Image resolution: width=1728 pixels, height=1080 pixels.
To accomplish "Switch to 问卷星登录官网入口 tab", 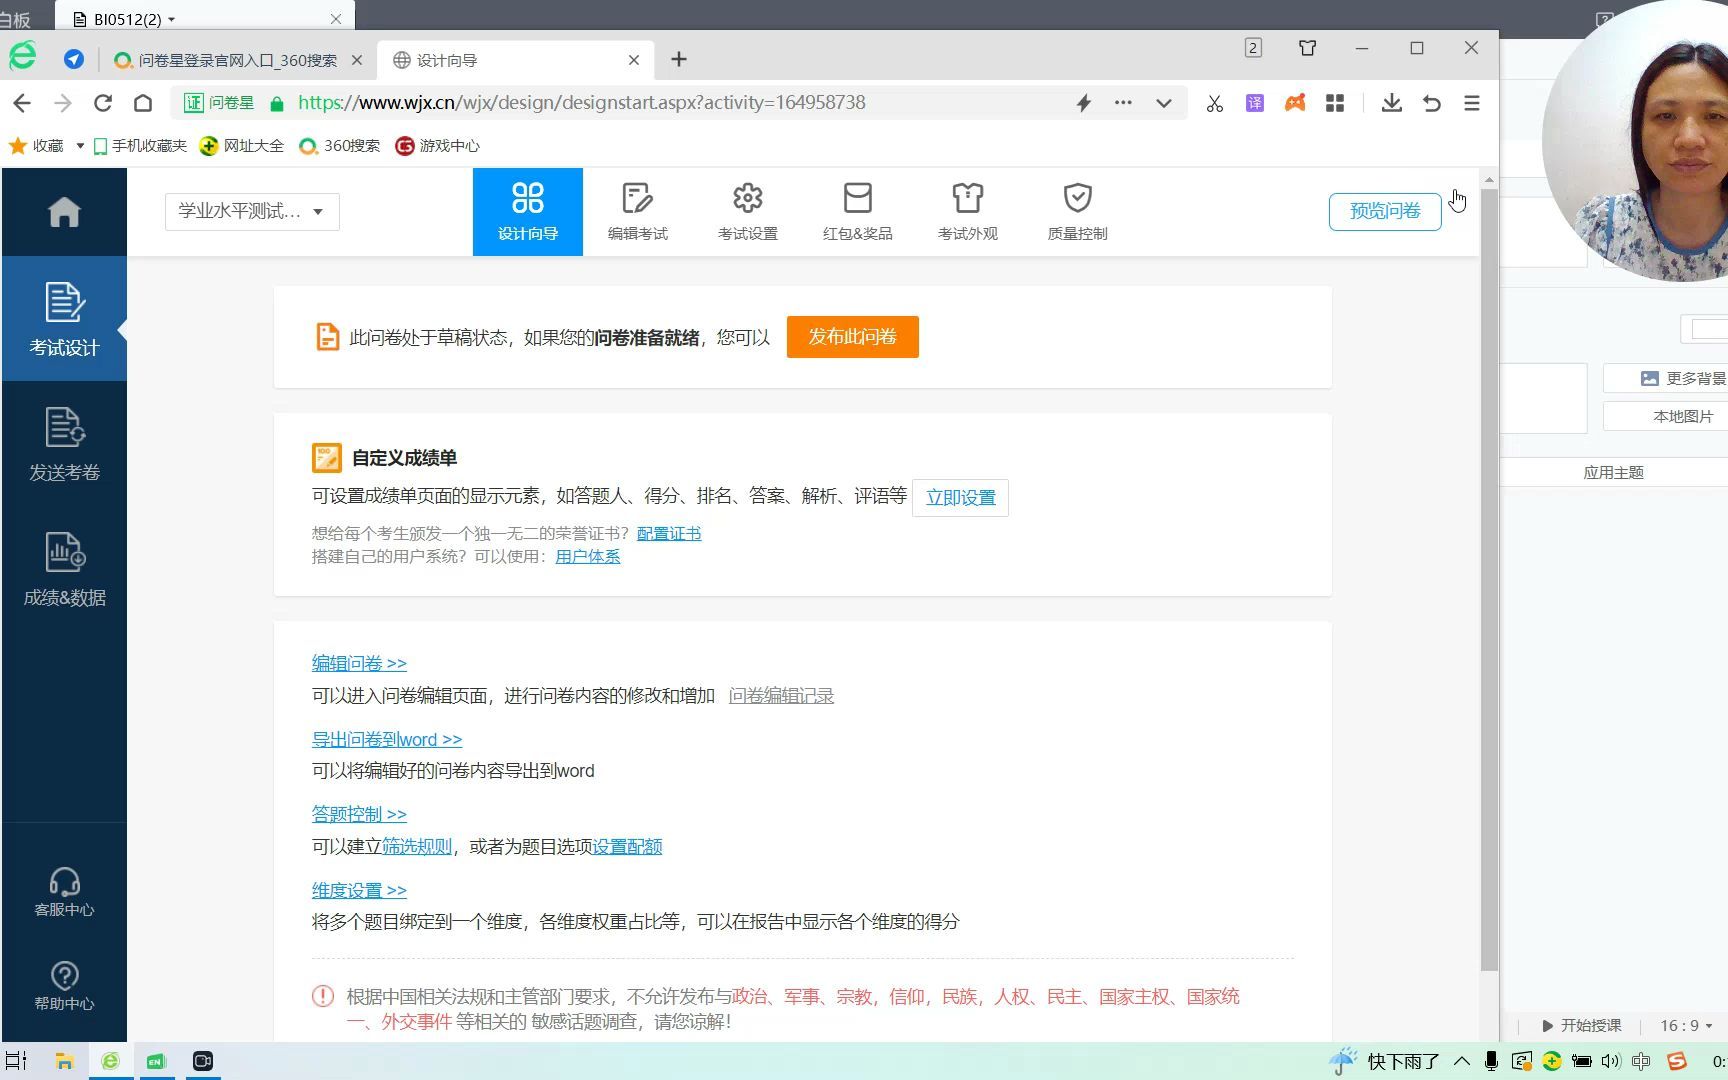I will [x=237, y=60].
